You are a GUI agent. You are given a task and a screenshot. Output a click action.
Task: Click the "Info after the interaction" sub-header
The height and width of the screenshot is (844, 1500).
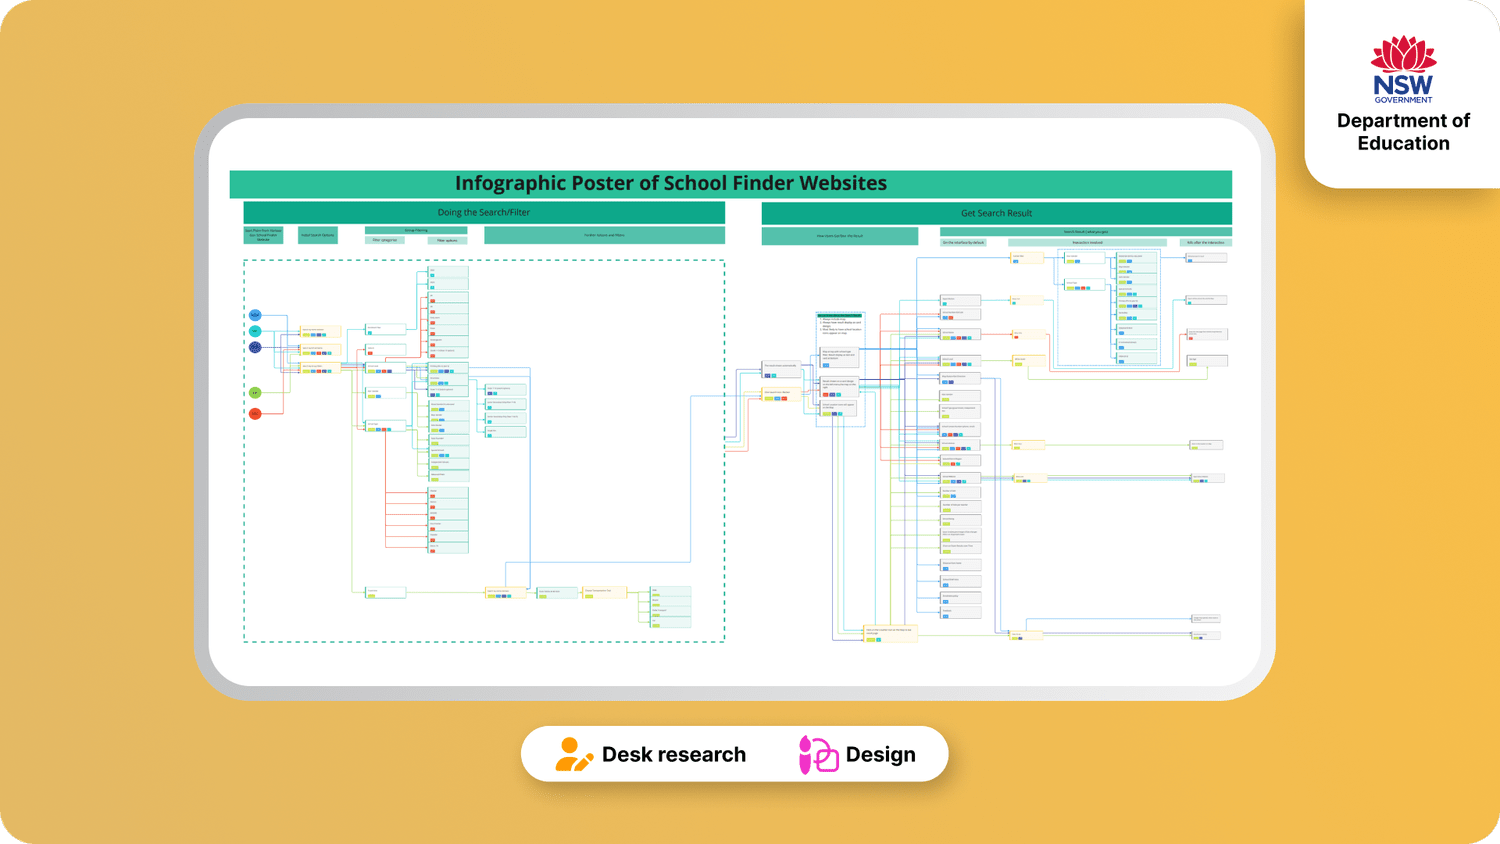(1205, 242)
